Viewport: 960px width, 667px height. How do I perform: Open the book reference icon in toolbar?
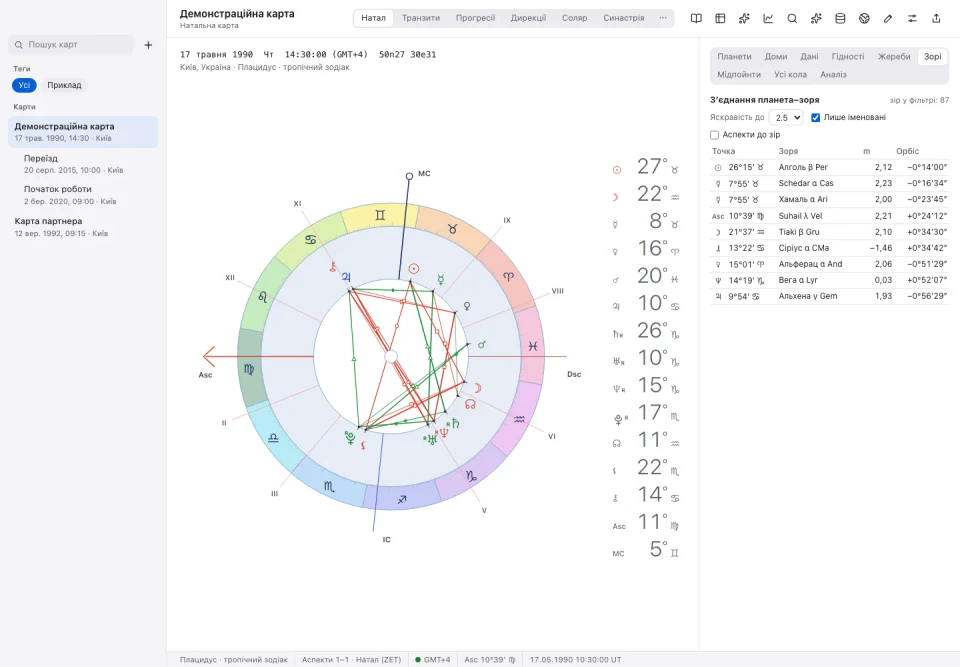coord(696,18)
